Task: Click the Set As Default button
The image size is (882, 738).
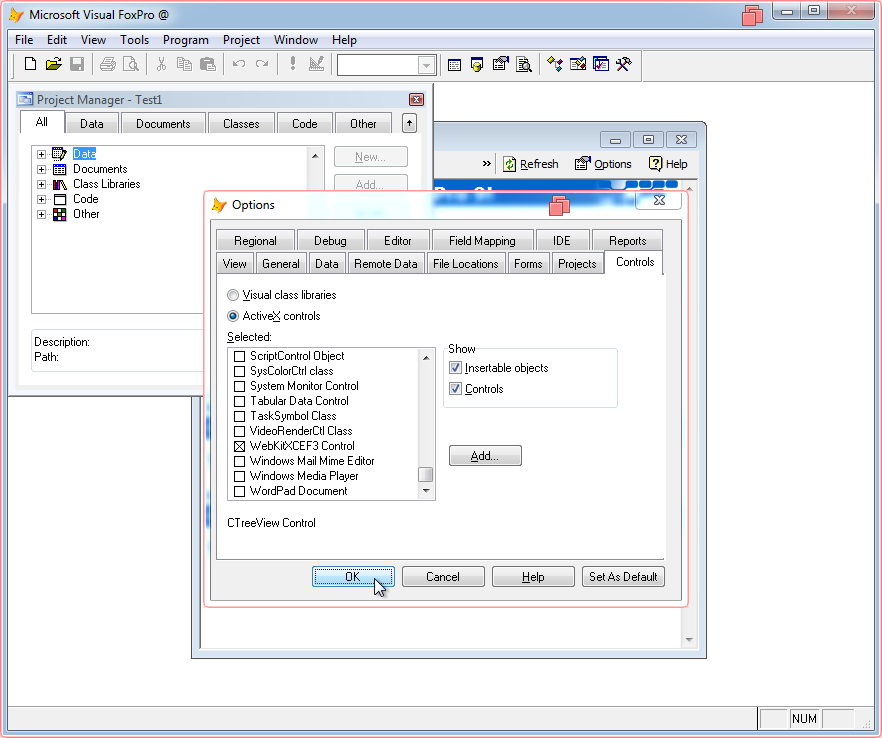Action: click(623, 577)
